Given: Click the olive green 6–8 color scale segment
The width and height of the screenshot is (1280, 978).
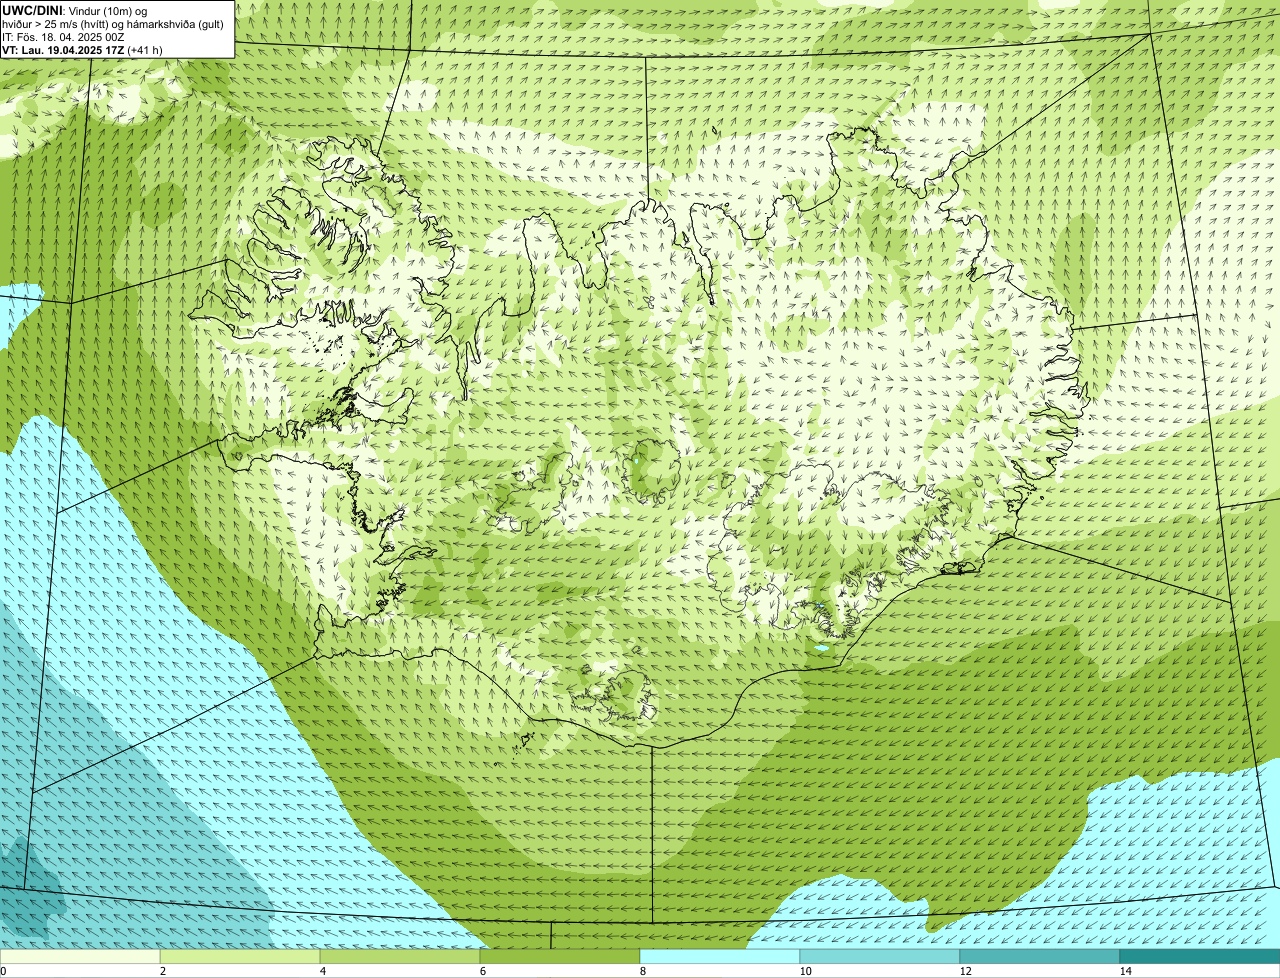Looking at the screenshot, I should coord(560,956).
